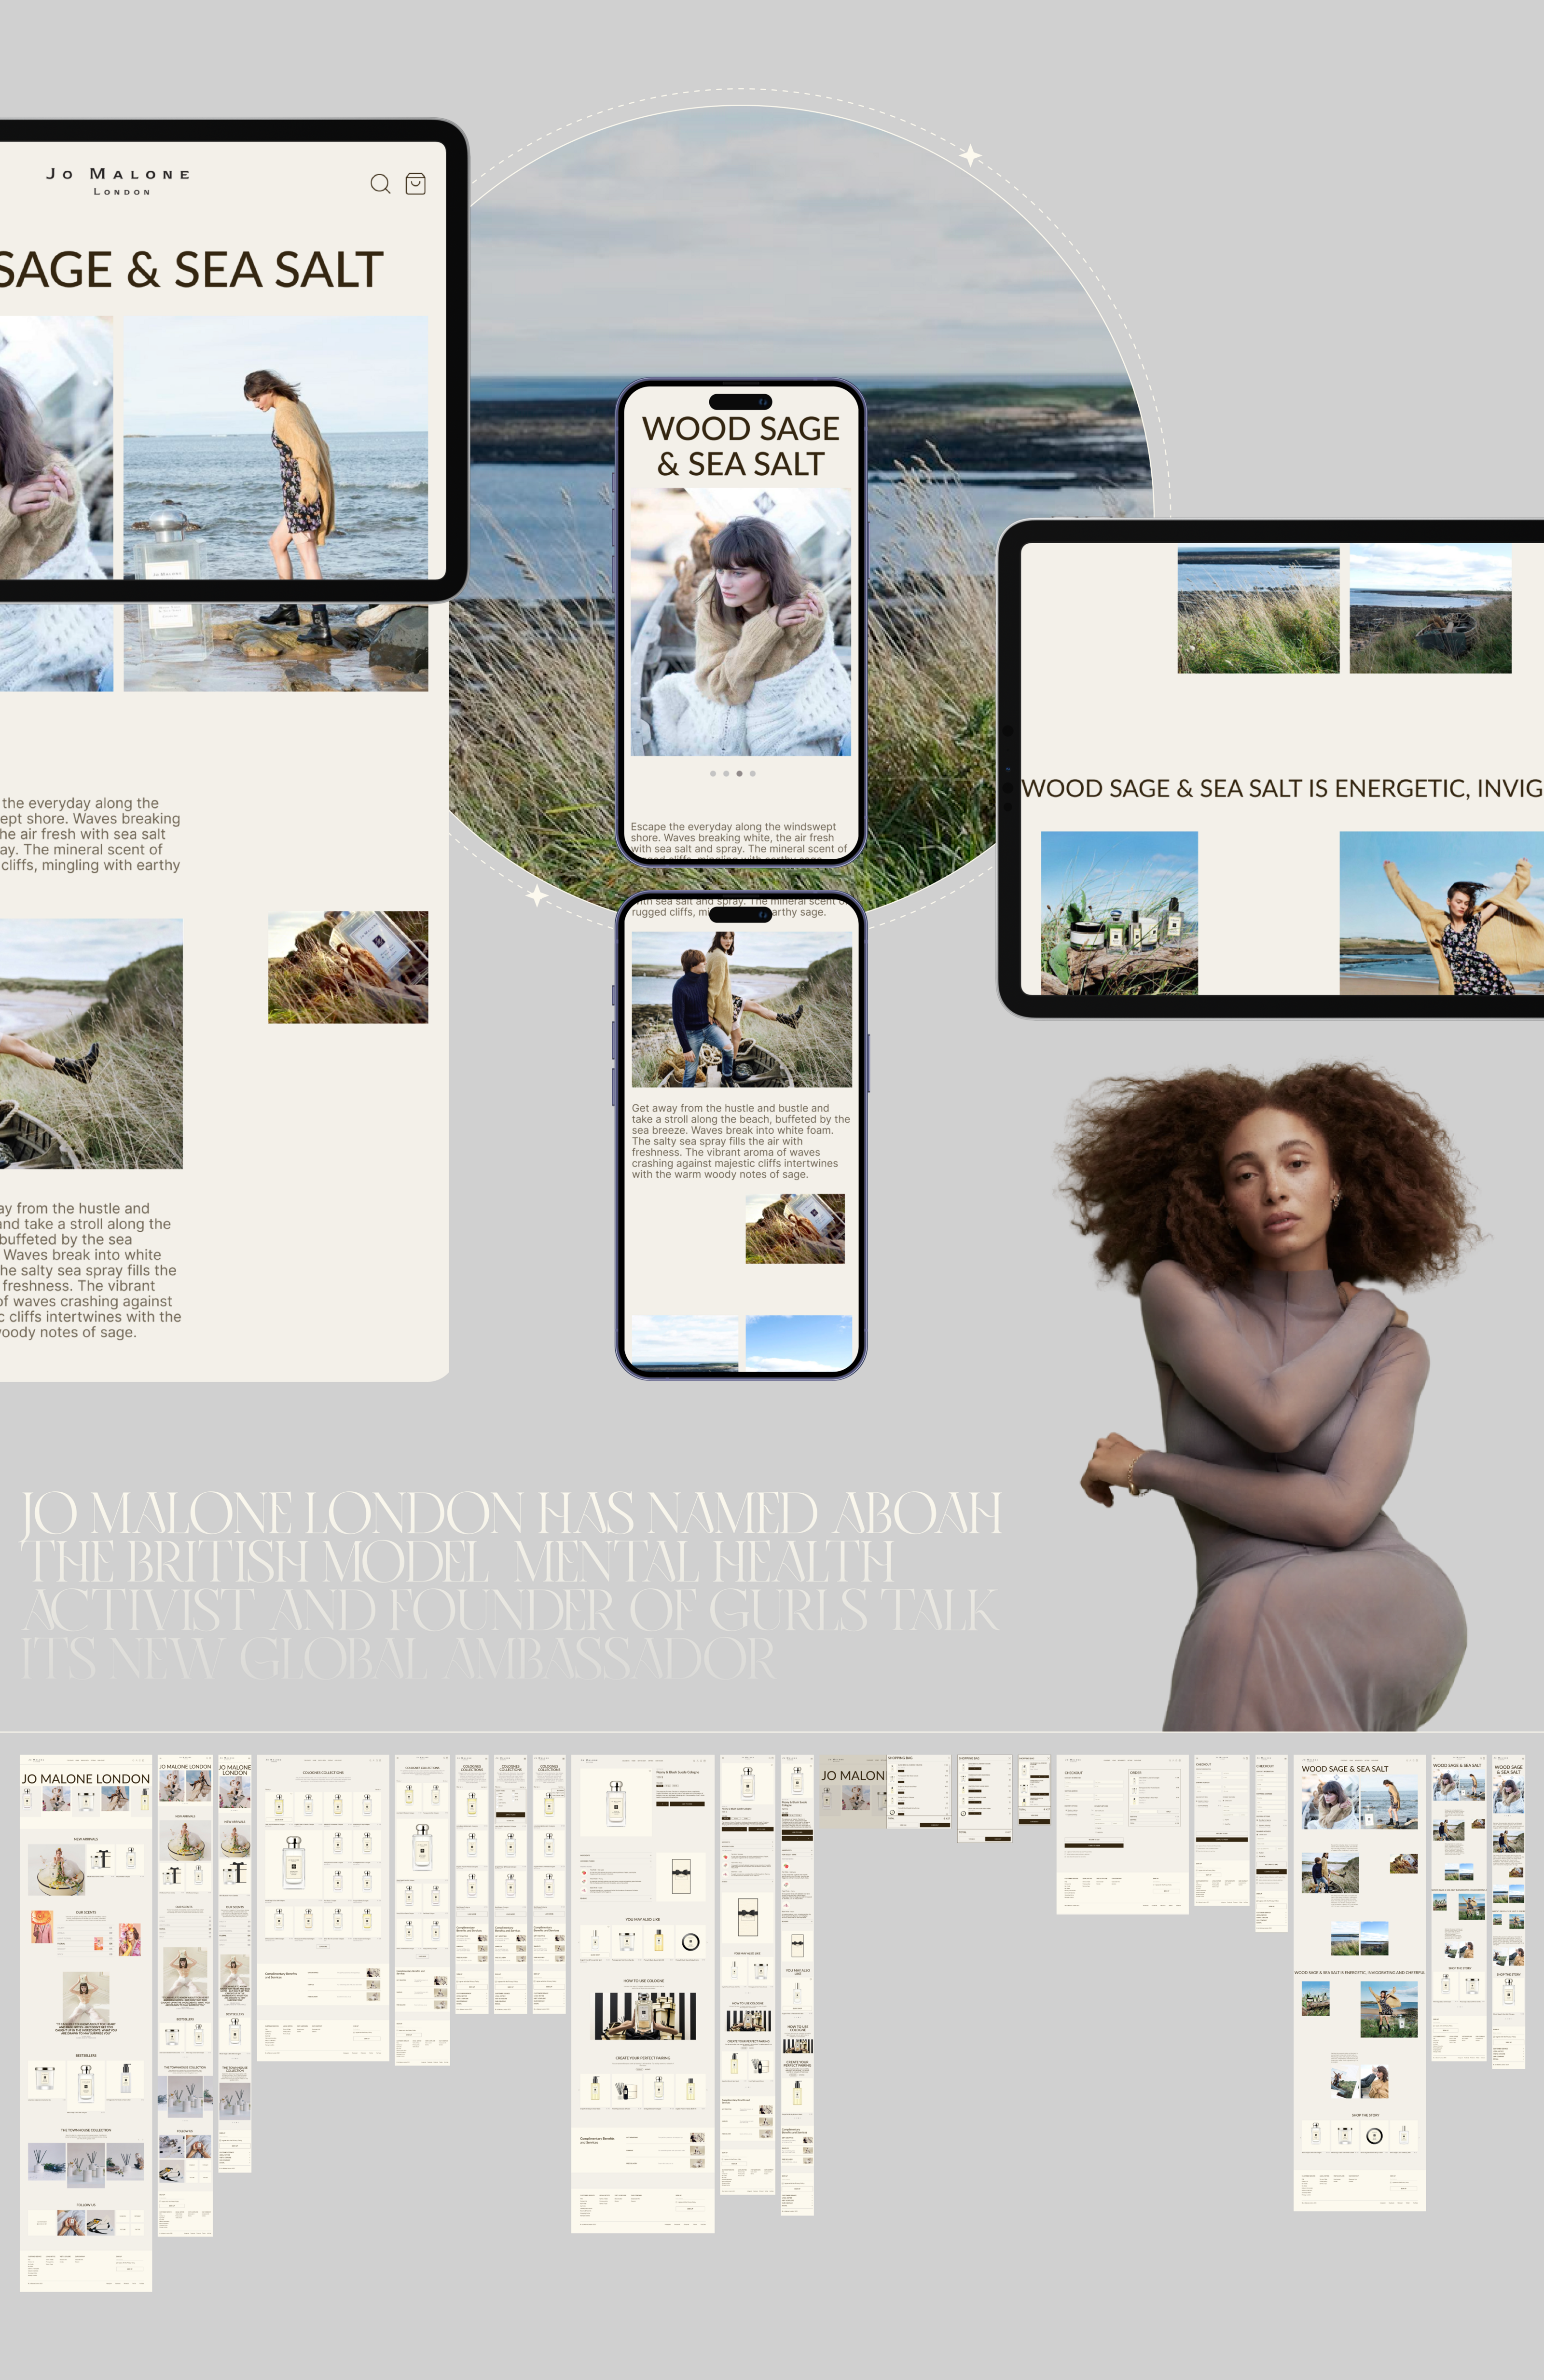1544x2380 pixels.
Task: Select the last carousel dot on the phone
Action: pos(753,774)
